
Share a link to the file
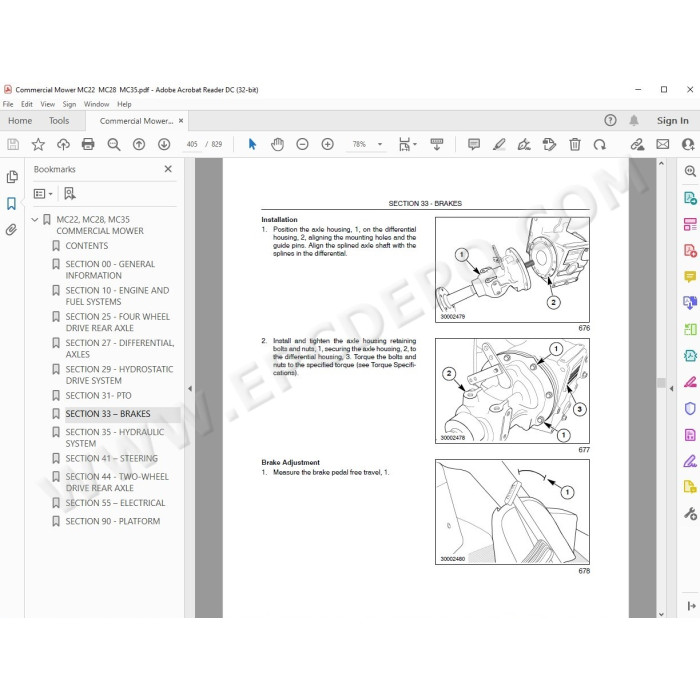pyautogui.click(x=638, y=144)
